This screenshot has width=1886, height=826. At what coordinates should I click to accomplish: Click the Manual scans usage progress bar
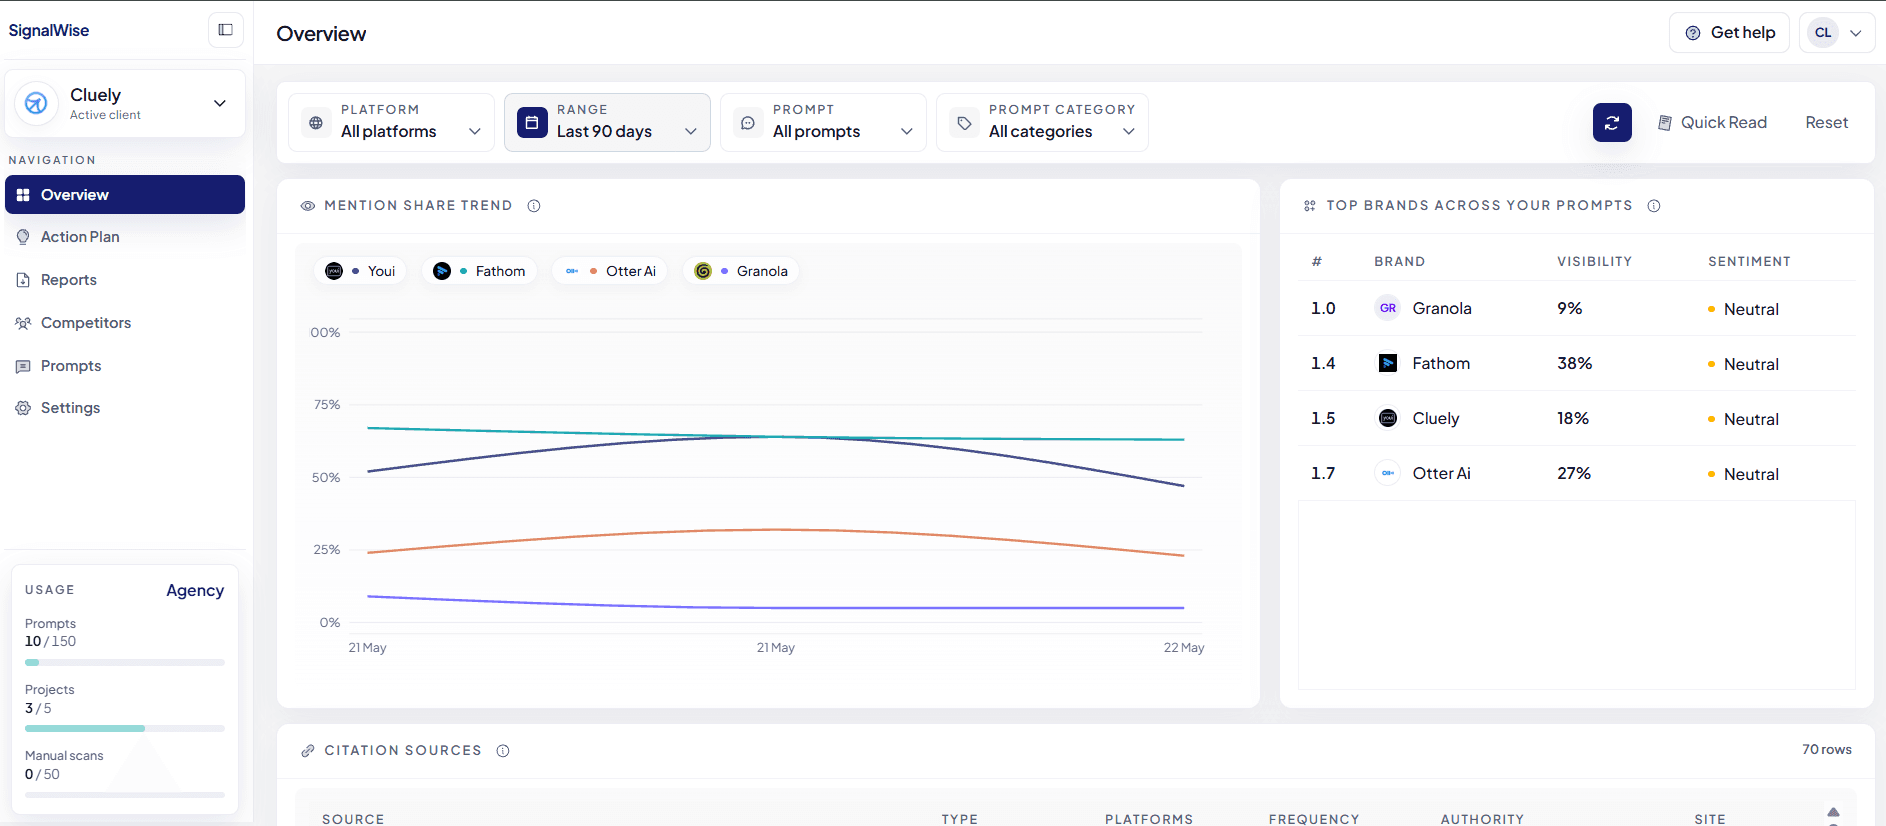(125, 795)
